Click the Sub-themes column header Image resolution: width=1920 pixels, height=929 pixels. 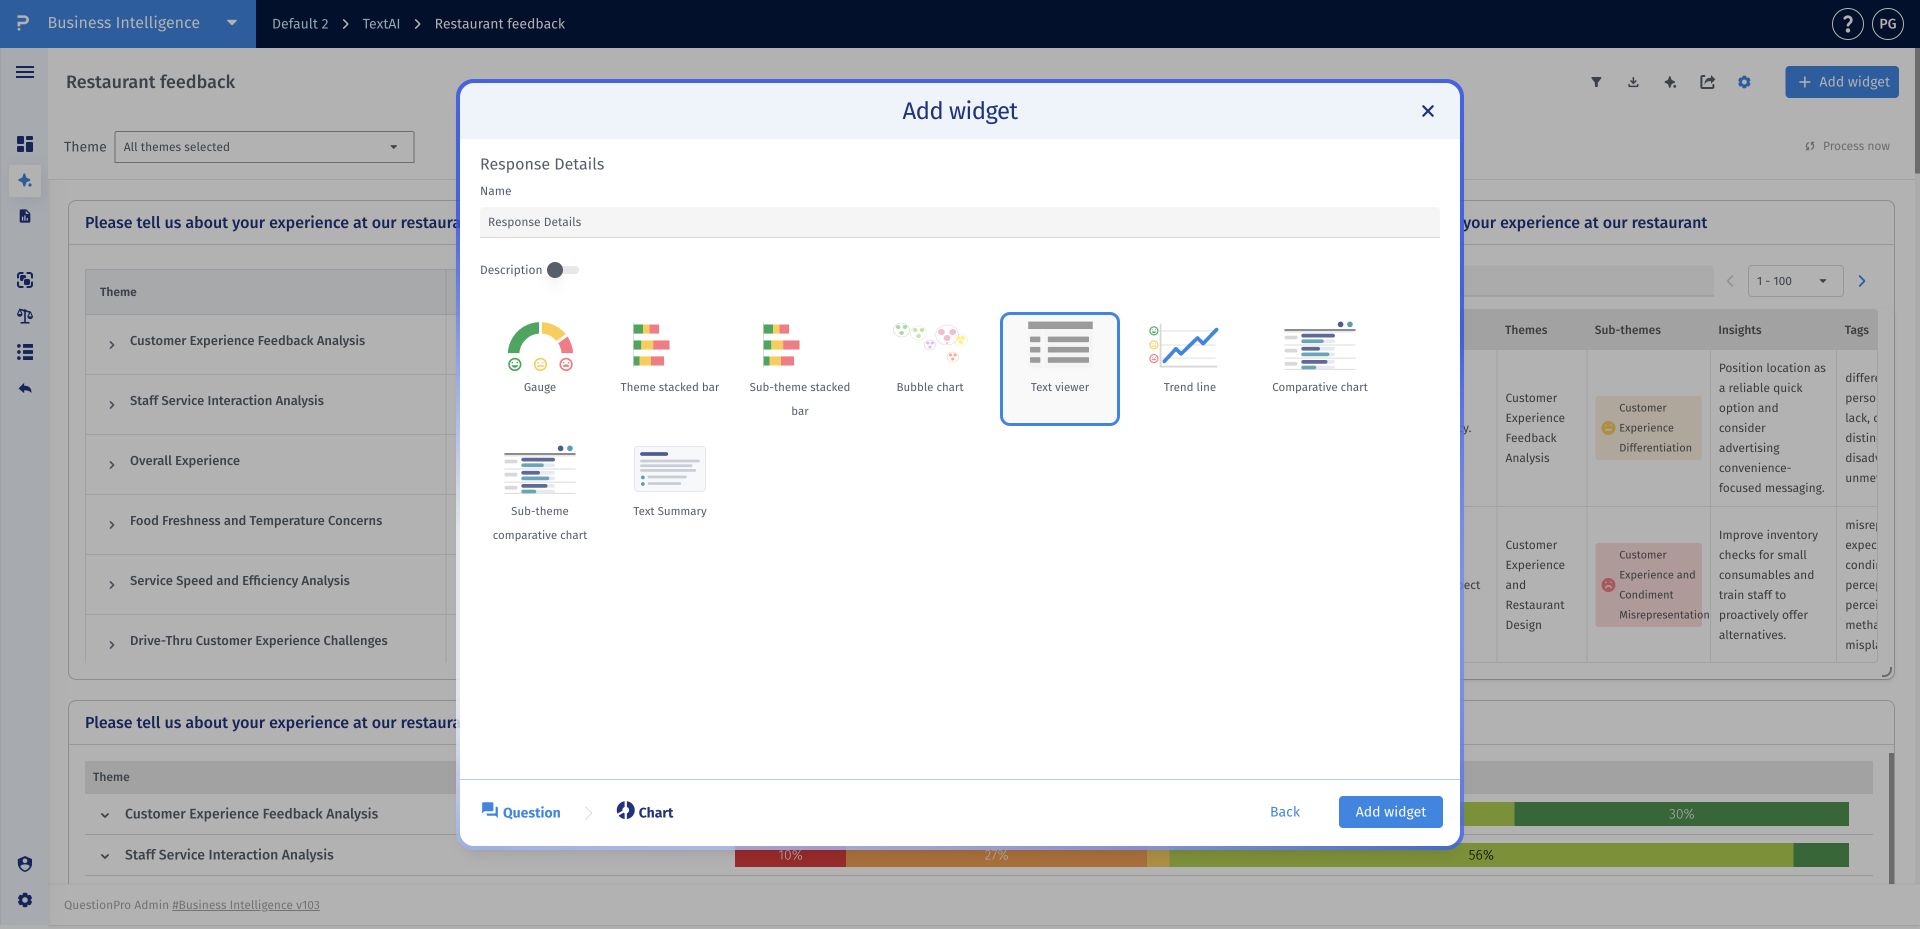point(1627,330)
